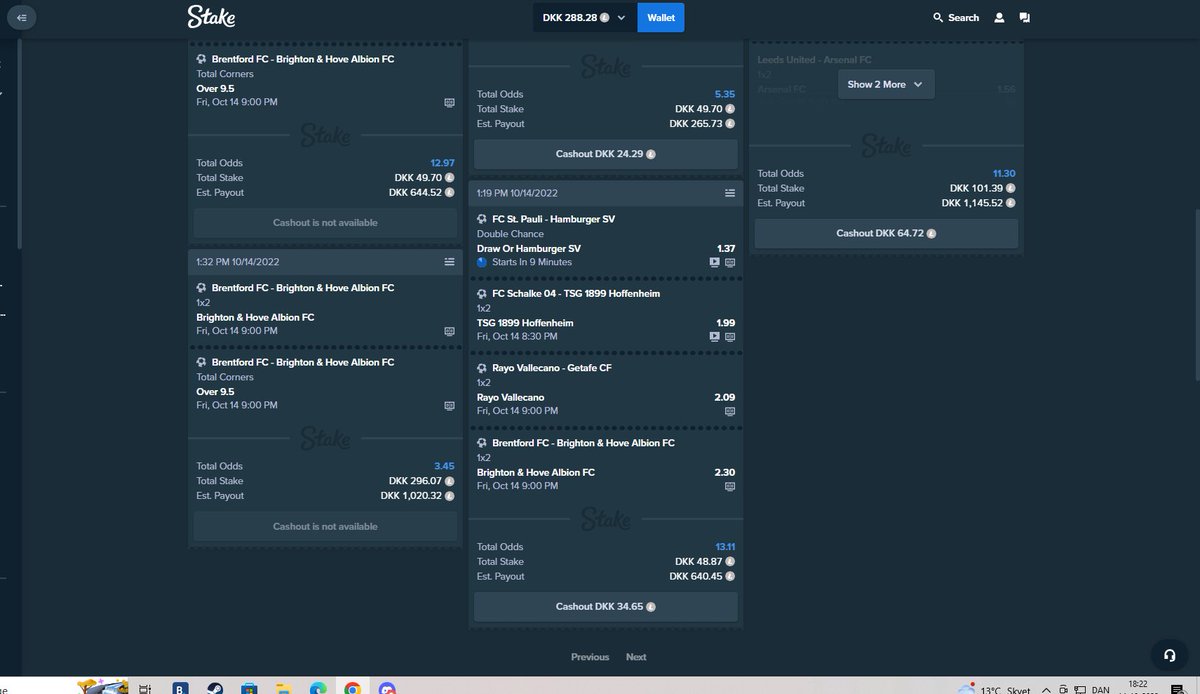Open the 1:32 PM bet slip menu icon
Image resolution: width=1200 pixels, height=694 pixels.
pyautogui.click(x=450, y=262)
